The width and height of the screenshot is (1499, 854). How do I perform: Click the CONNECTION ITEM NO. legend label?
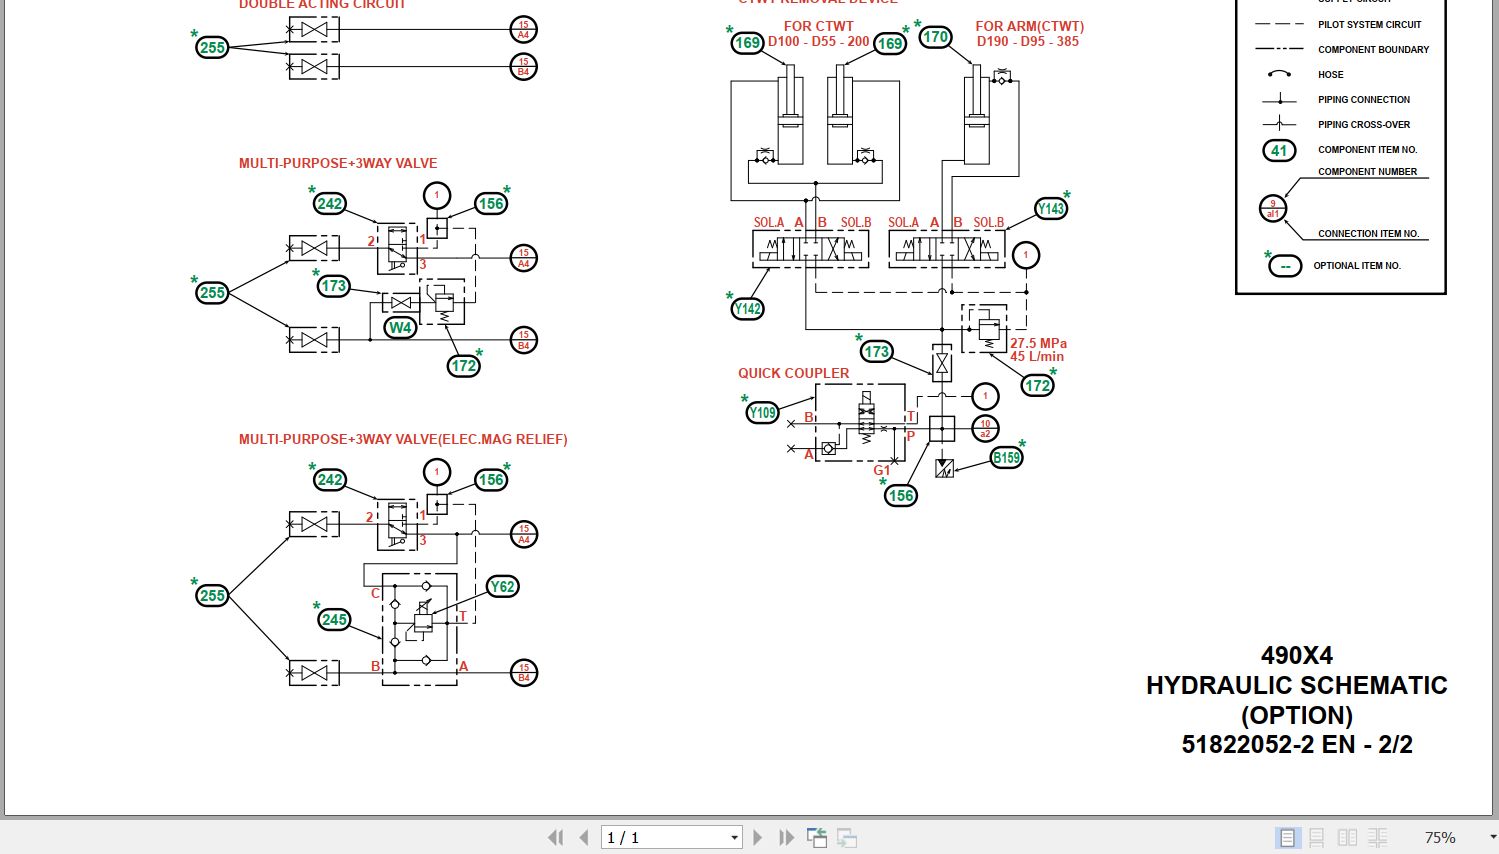click(x=1368, y=233)
